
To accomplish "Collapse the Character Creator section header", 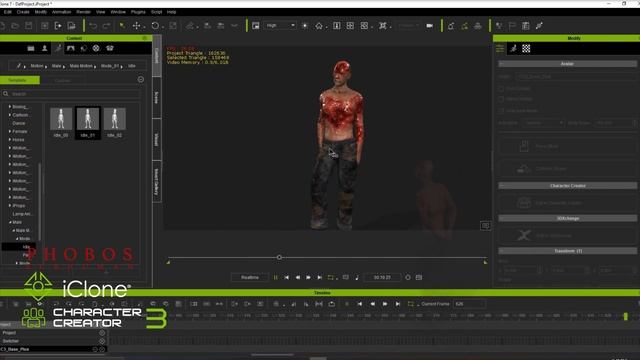I will click(x=567, y=186).
